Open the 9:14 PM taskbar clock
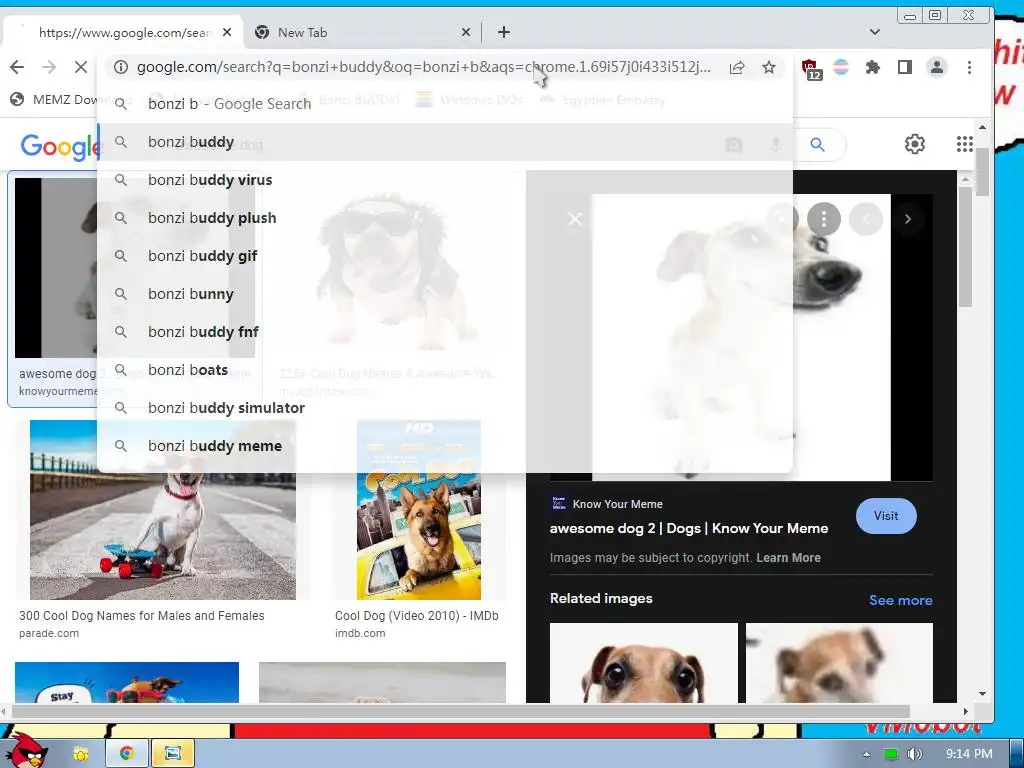The image size is (1024, 768). [x=969, y=754]
